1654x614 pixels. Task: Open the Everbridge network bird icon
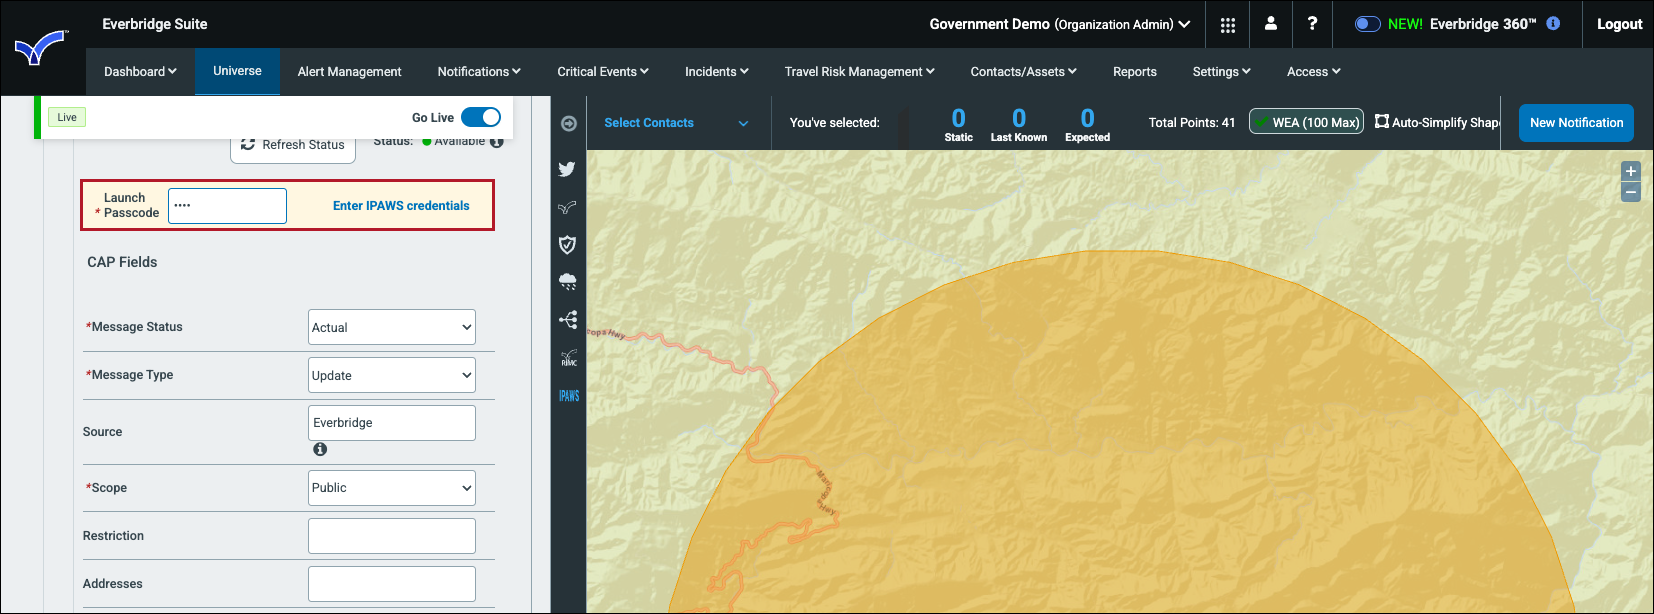coord(567,208)
